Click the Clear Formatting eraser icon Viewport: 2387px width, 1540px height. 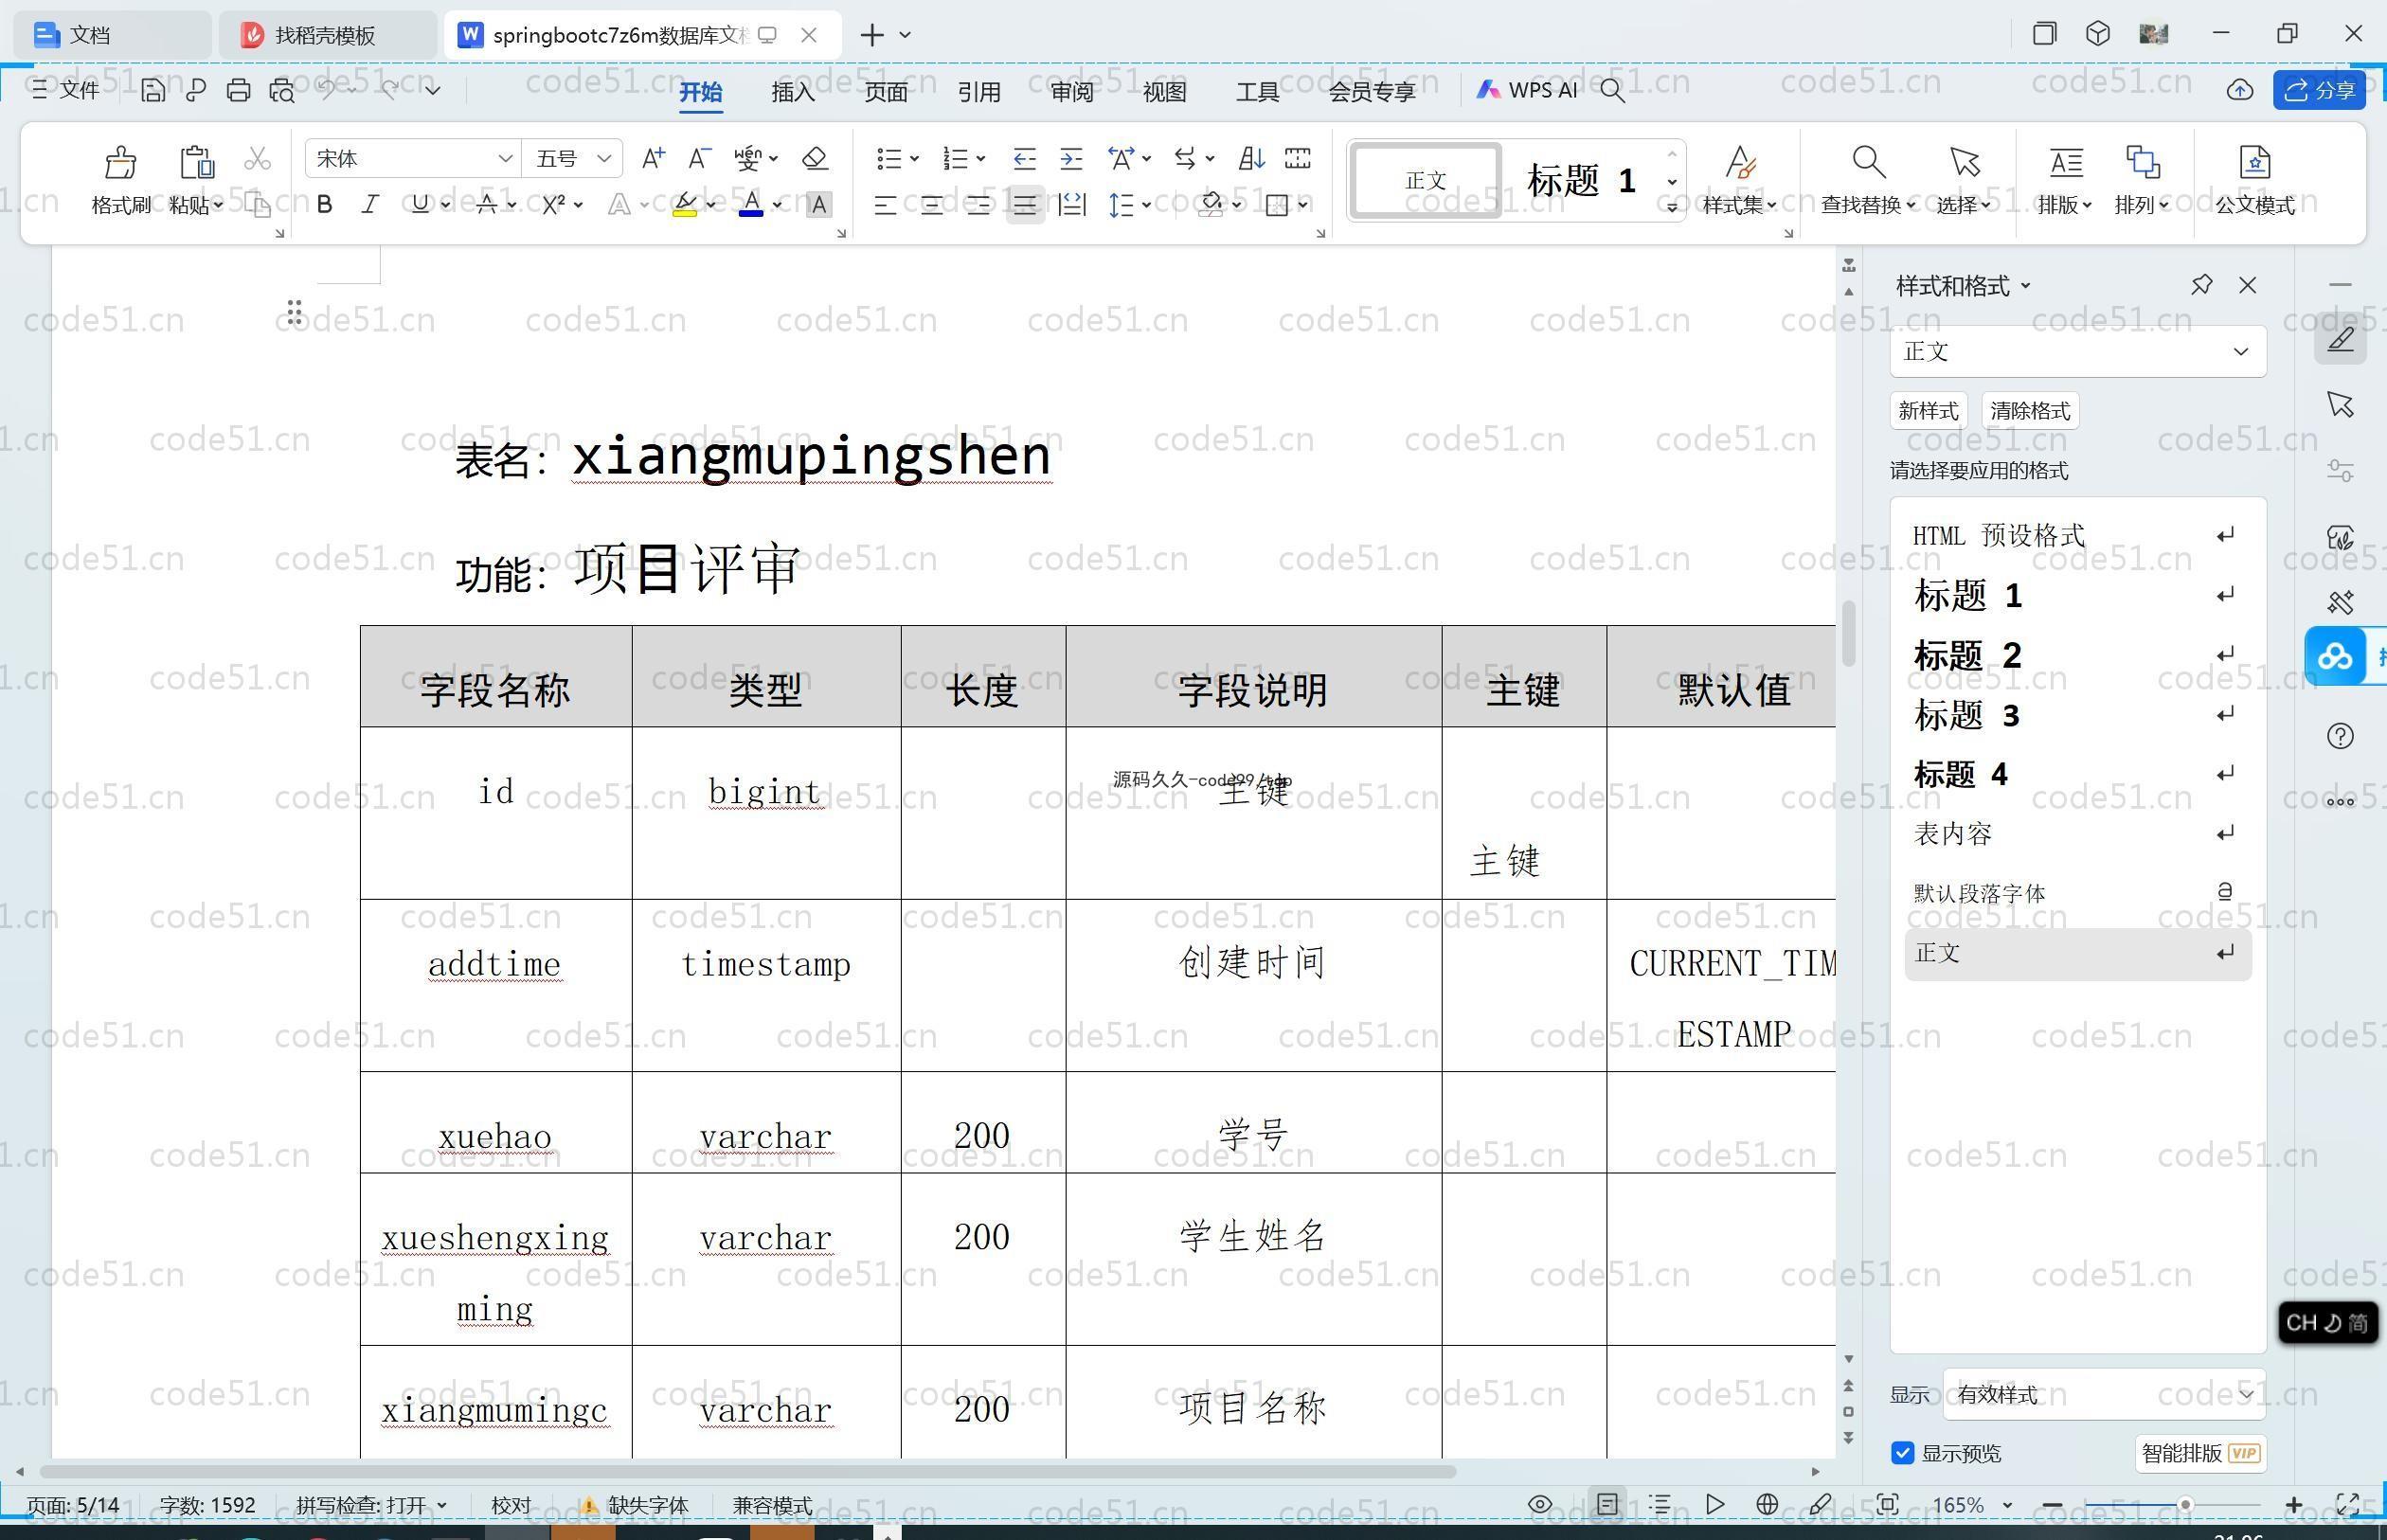tap(815, 158)
